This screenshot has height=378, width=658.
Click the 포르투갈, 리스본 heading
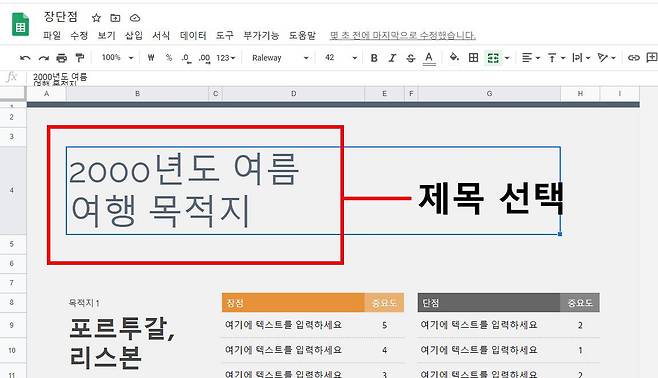(122, 343)
